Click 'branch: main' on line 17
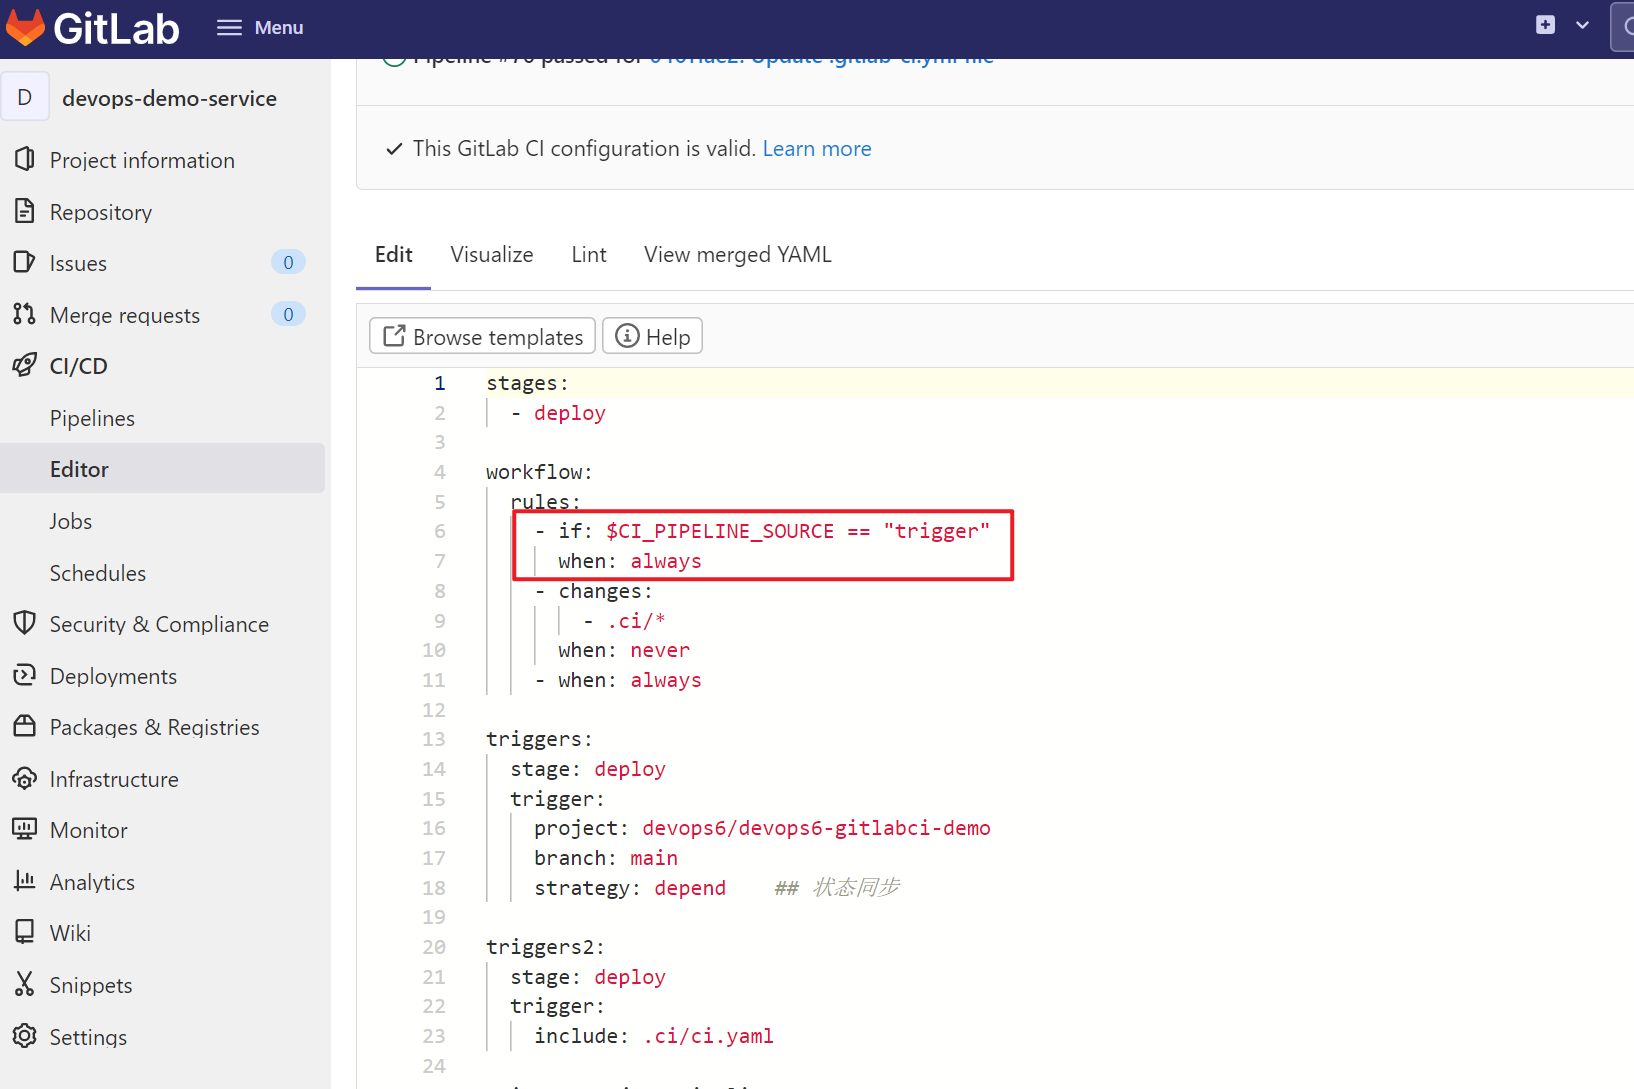The height and width of the screenshot is (1089, 1634). (x=606, y=858)
